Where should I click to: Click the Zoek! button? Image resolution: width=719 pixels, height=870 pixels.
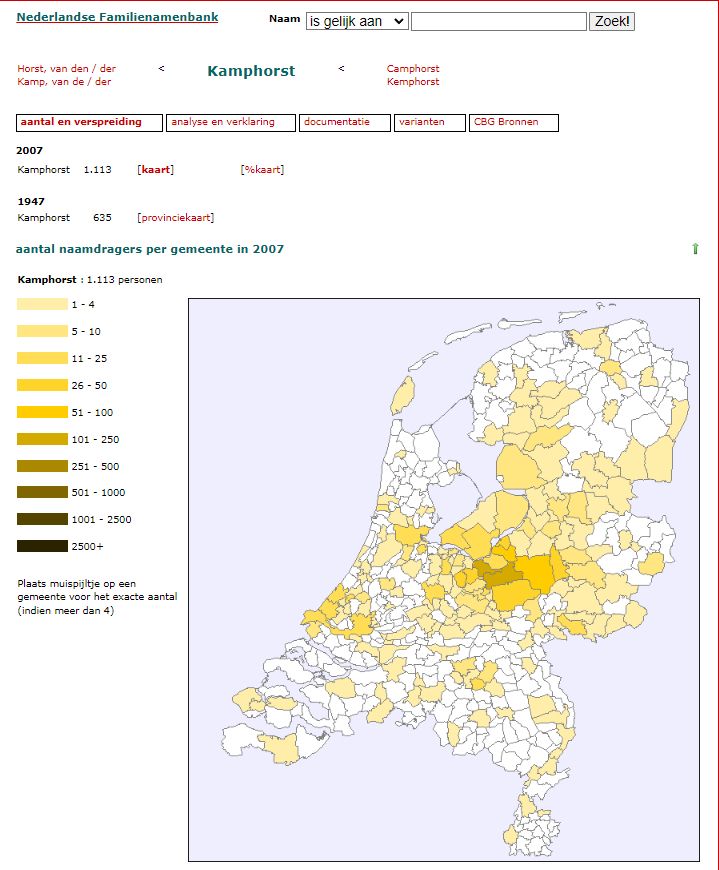(611, 21)
